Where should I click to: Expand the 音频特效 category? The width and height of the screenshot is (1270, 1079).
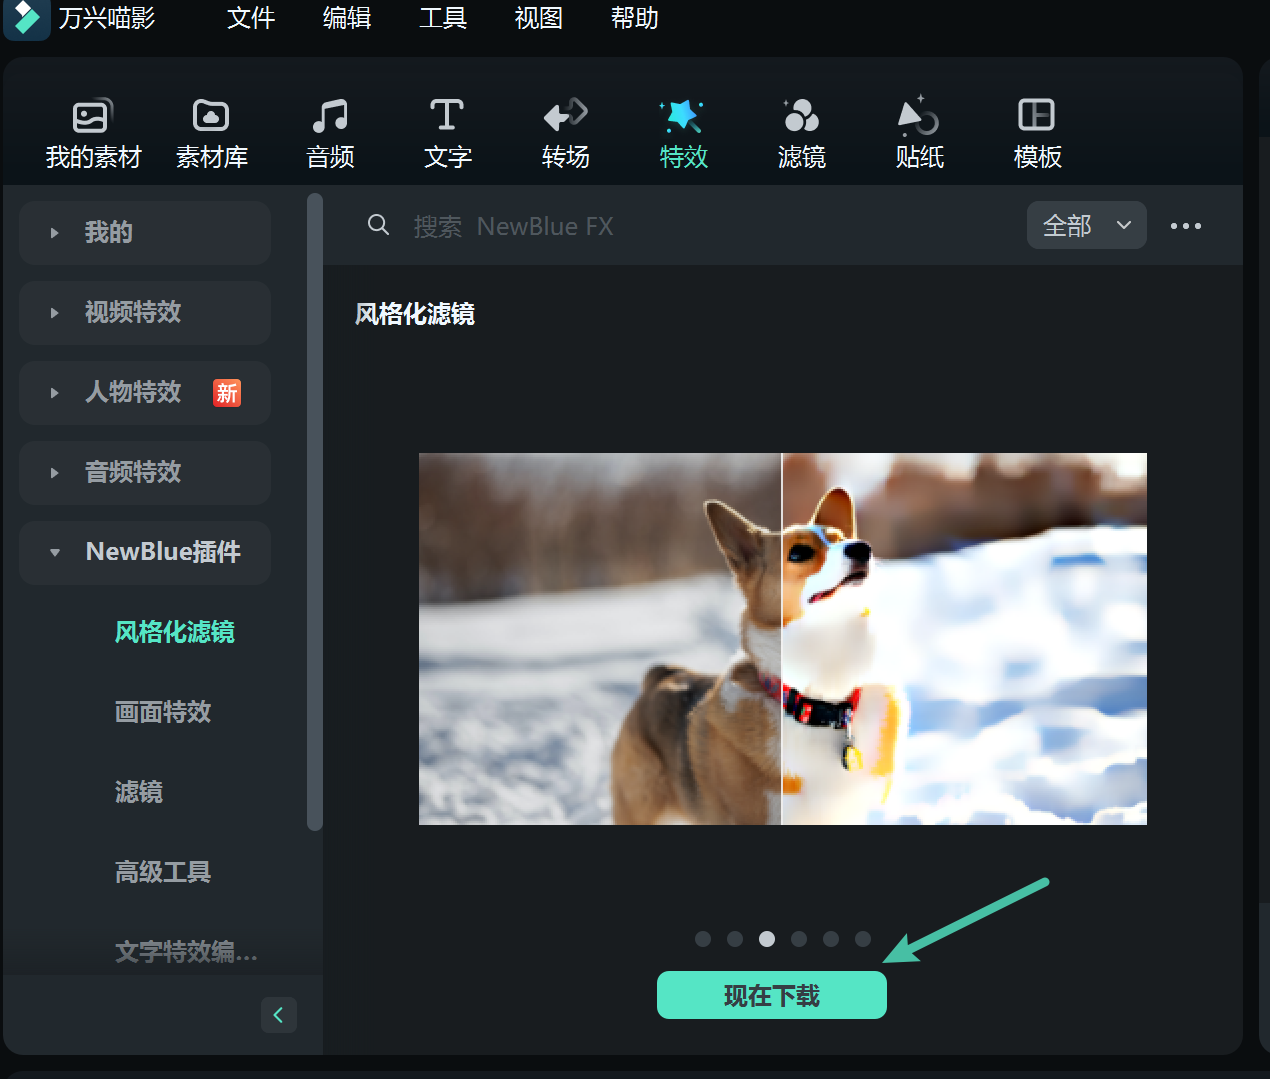click(x=144, y=472)
